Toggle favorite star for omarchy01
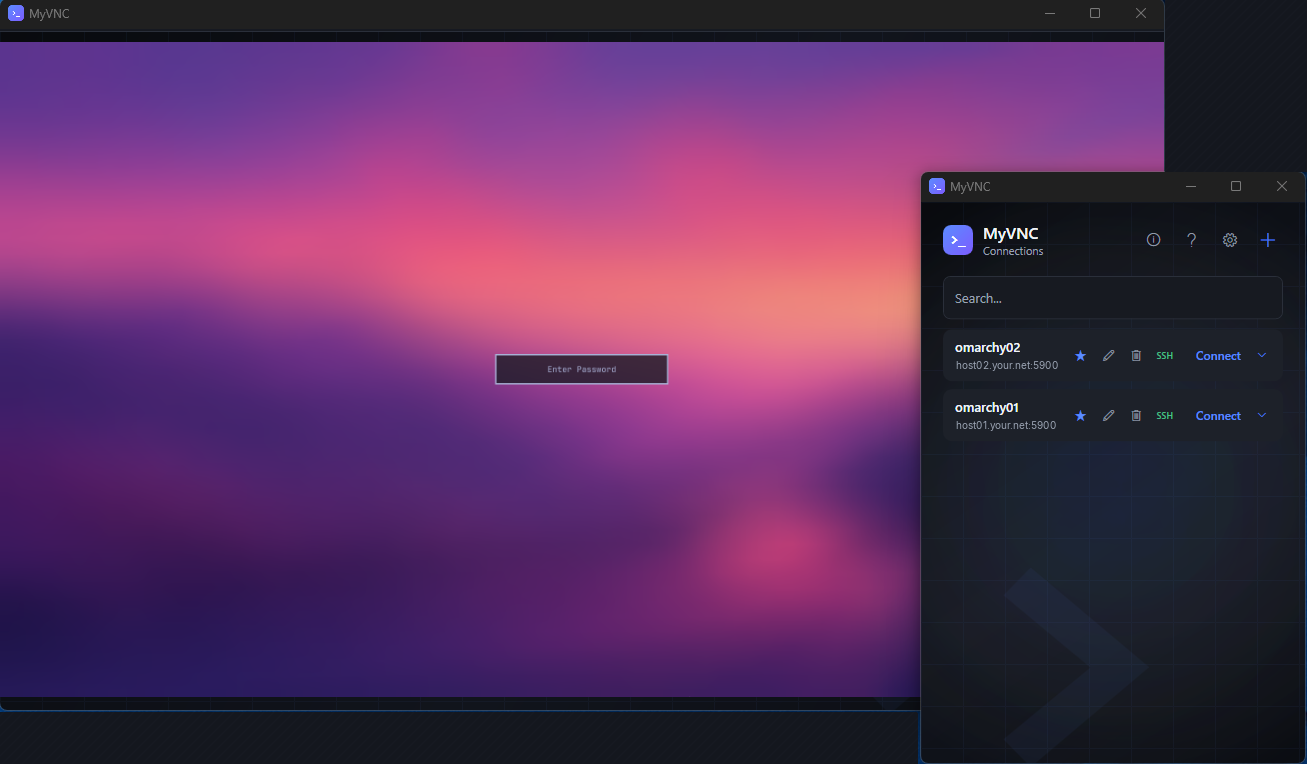 click(1080, 416)
